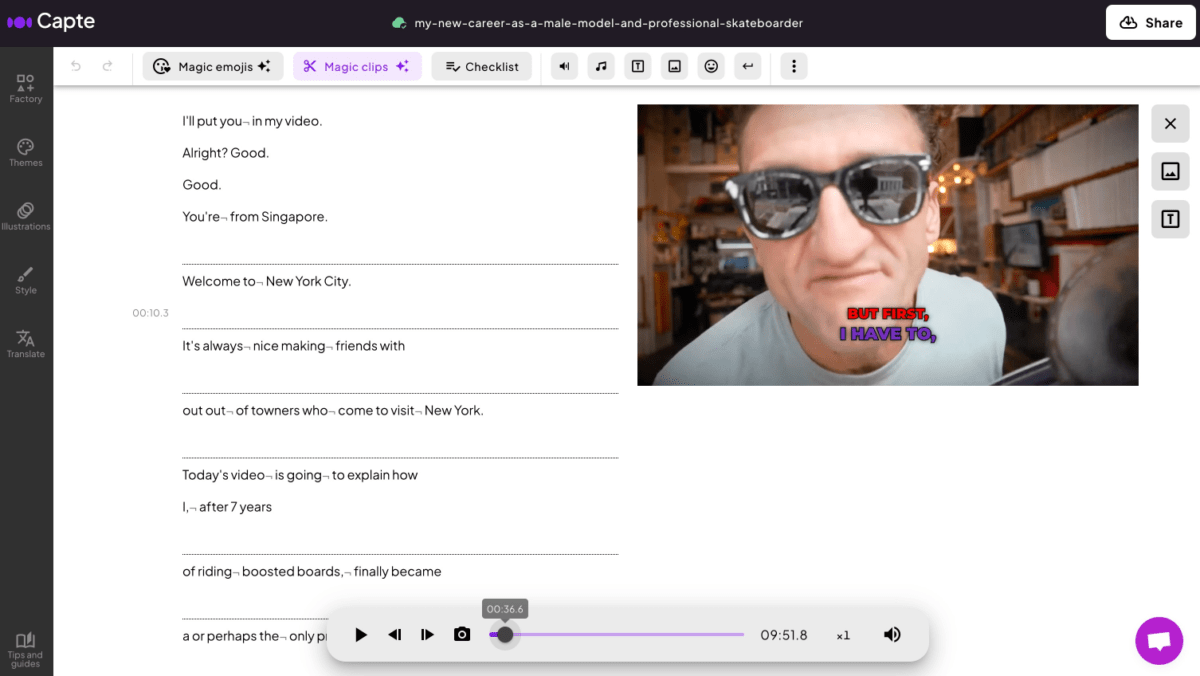
Task: Click the Share button
Action: coord(1150,22)
